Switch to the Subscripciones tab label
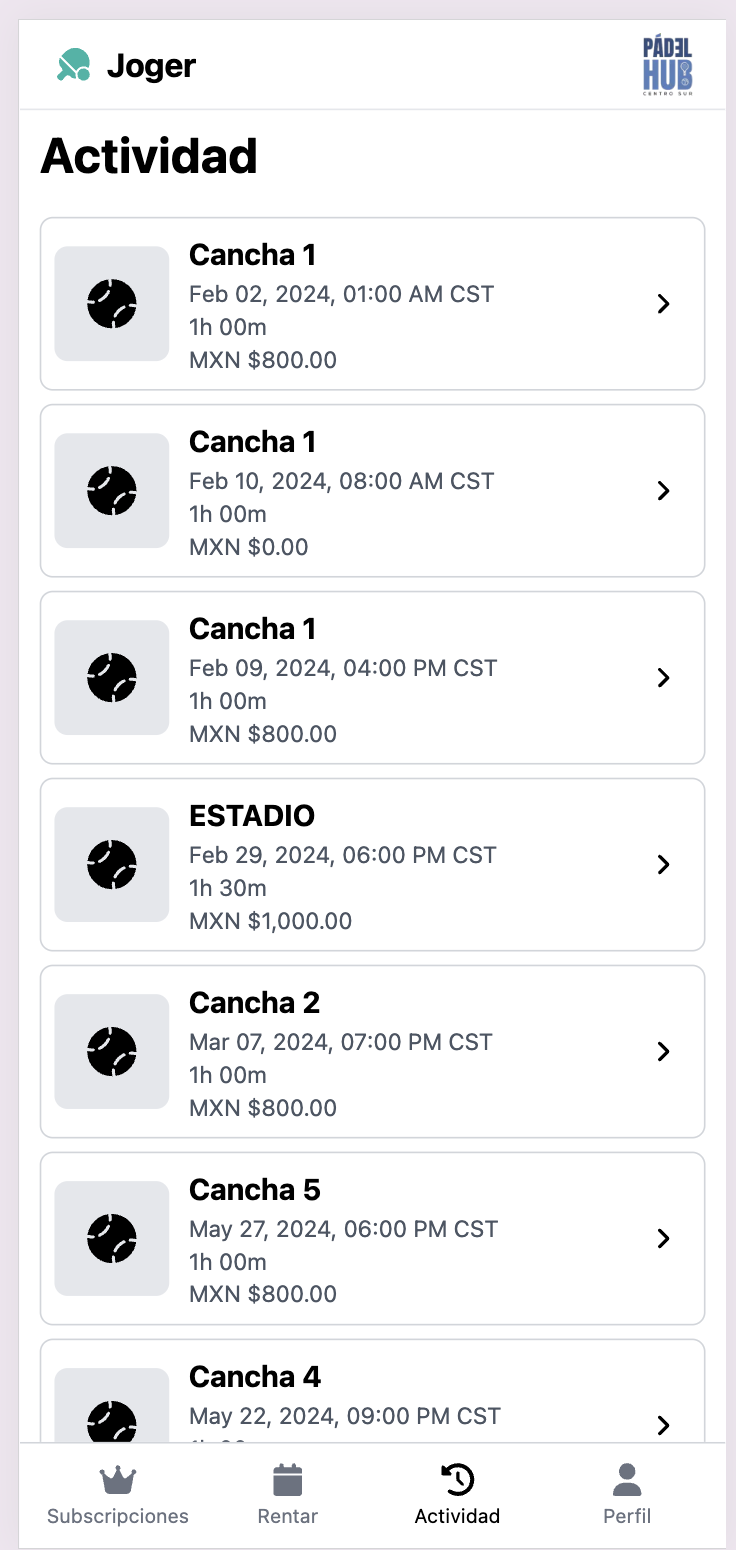The image size is (736, 1550). tap(118, 1516)
